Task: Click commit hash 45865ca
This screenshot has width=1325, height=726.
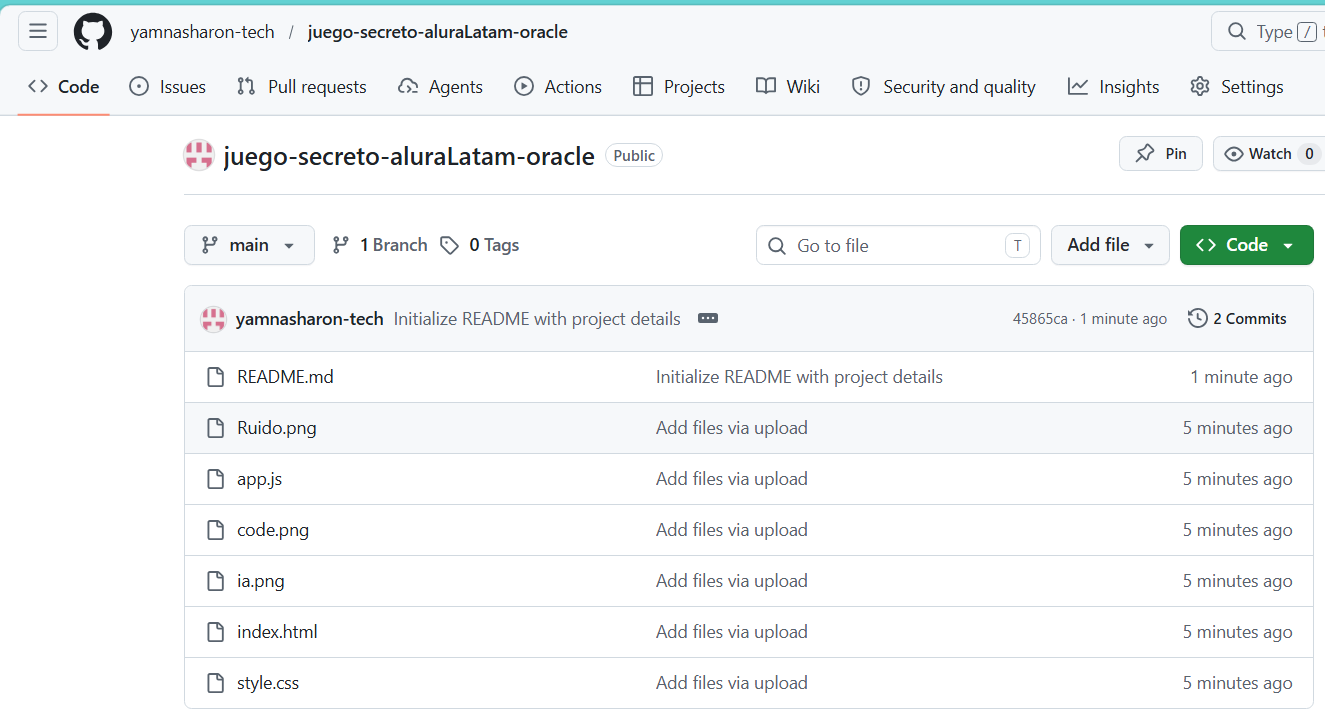Action: (x=1040, y=319)
